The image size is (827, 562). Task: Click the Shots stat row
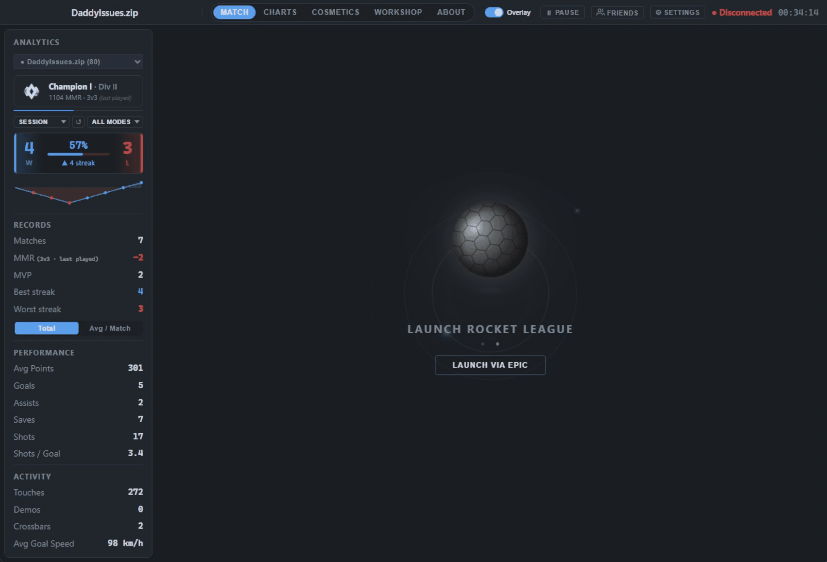point(78,437)
